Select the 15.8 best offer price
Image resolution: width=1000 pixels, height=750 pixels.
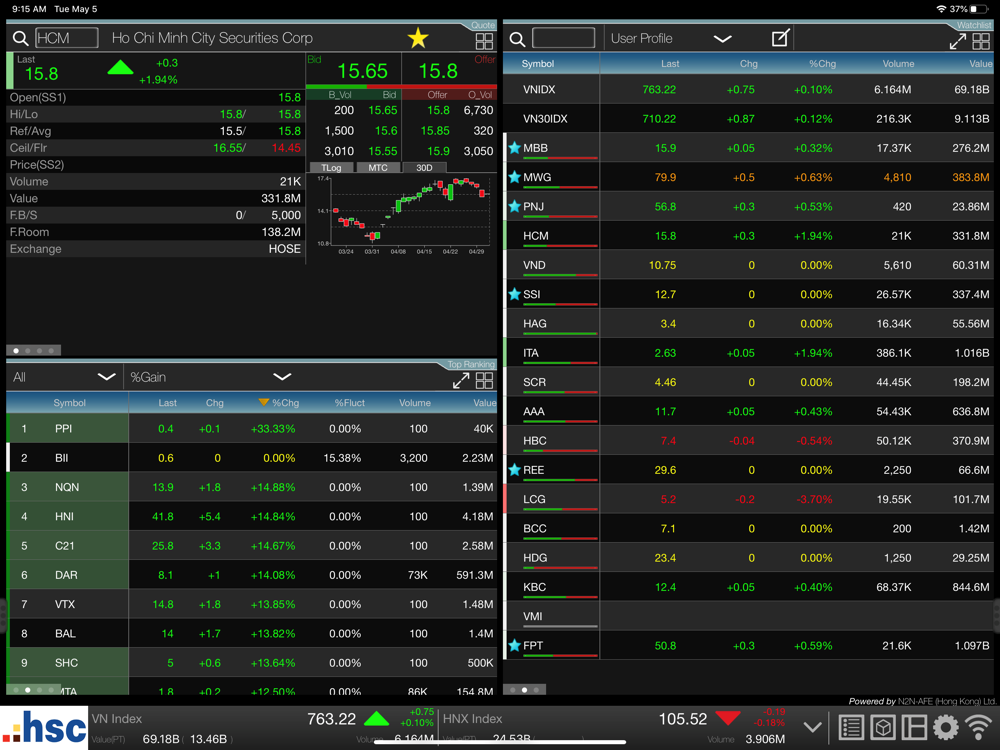click(438, 71)
